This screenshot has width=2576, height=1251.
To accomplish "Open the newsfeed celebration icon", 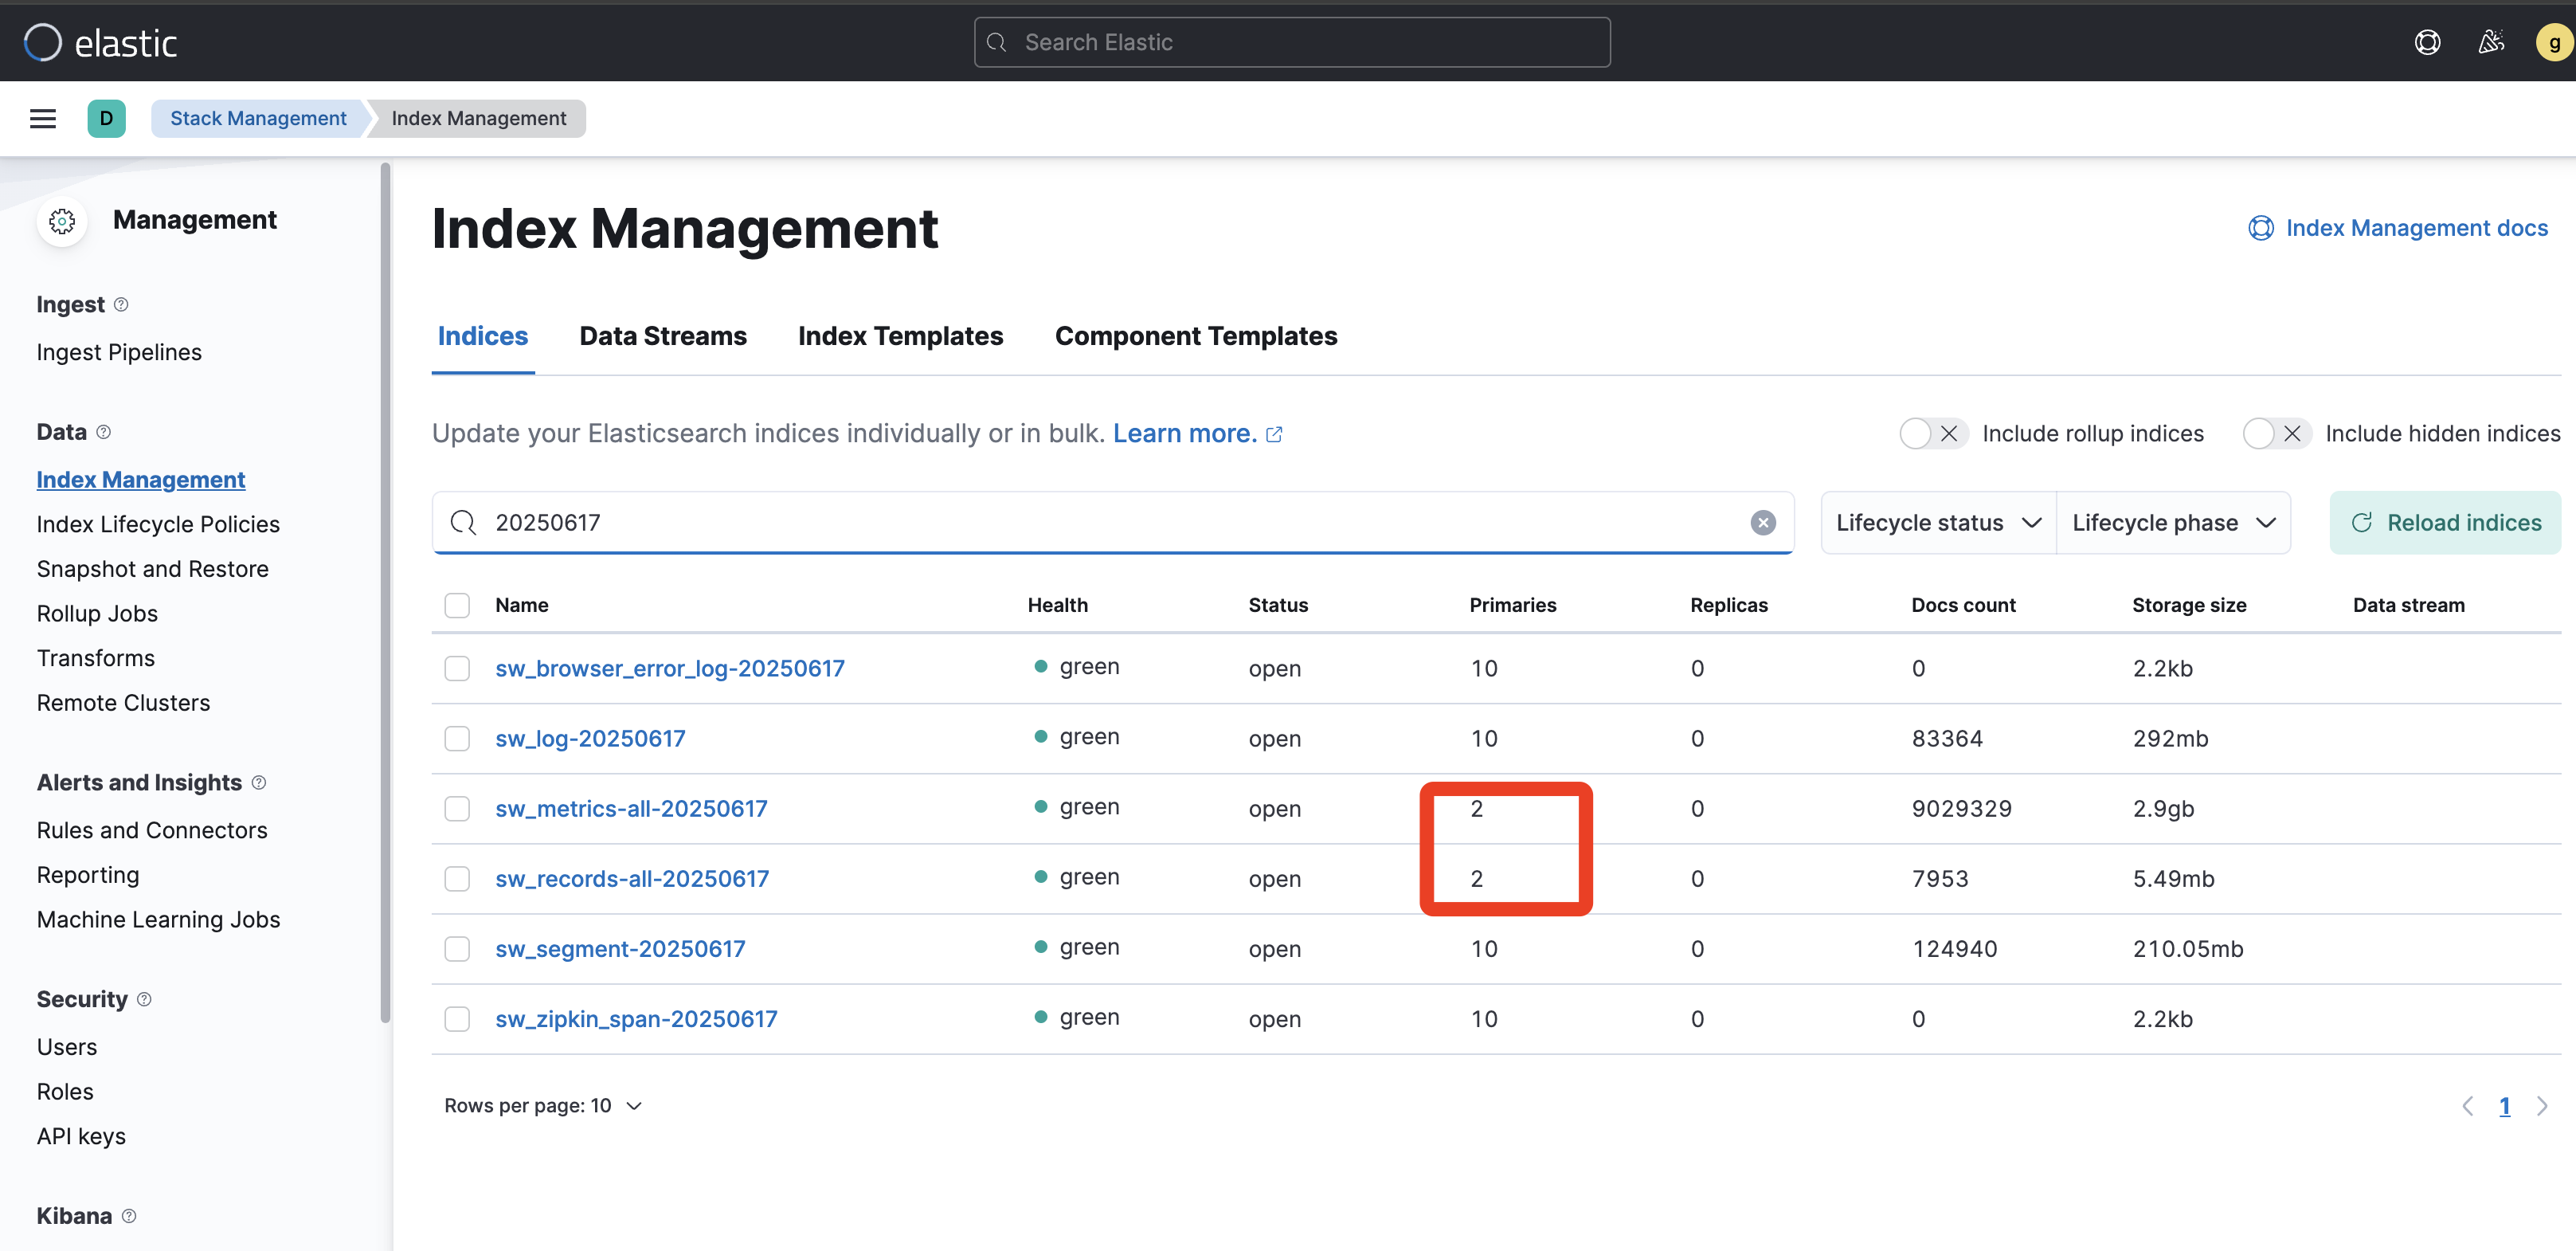I will pos(2491,42).
